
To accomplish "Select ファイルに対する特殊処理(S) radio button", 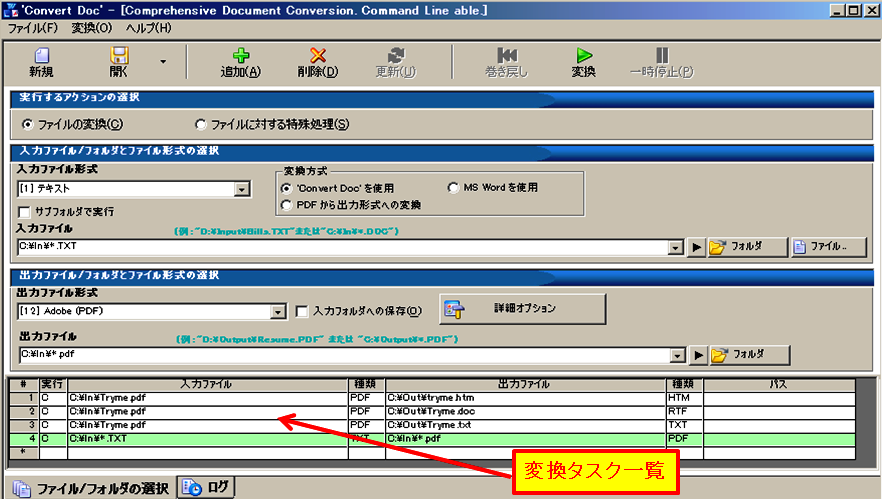I will click(x=200, y=124).
